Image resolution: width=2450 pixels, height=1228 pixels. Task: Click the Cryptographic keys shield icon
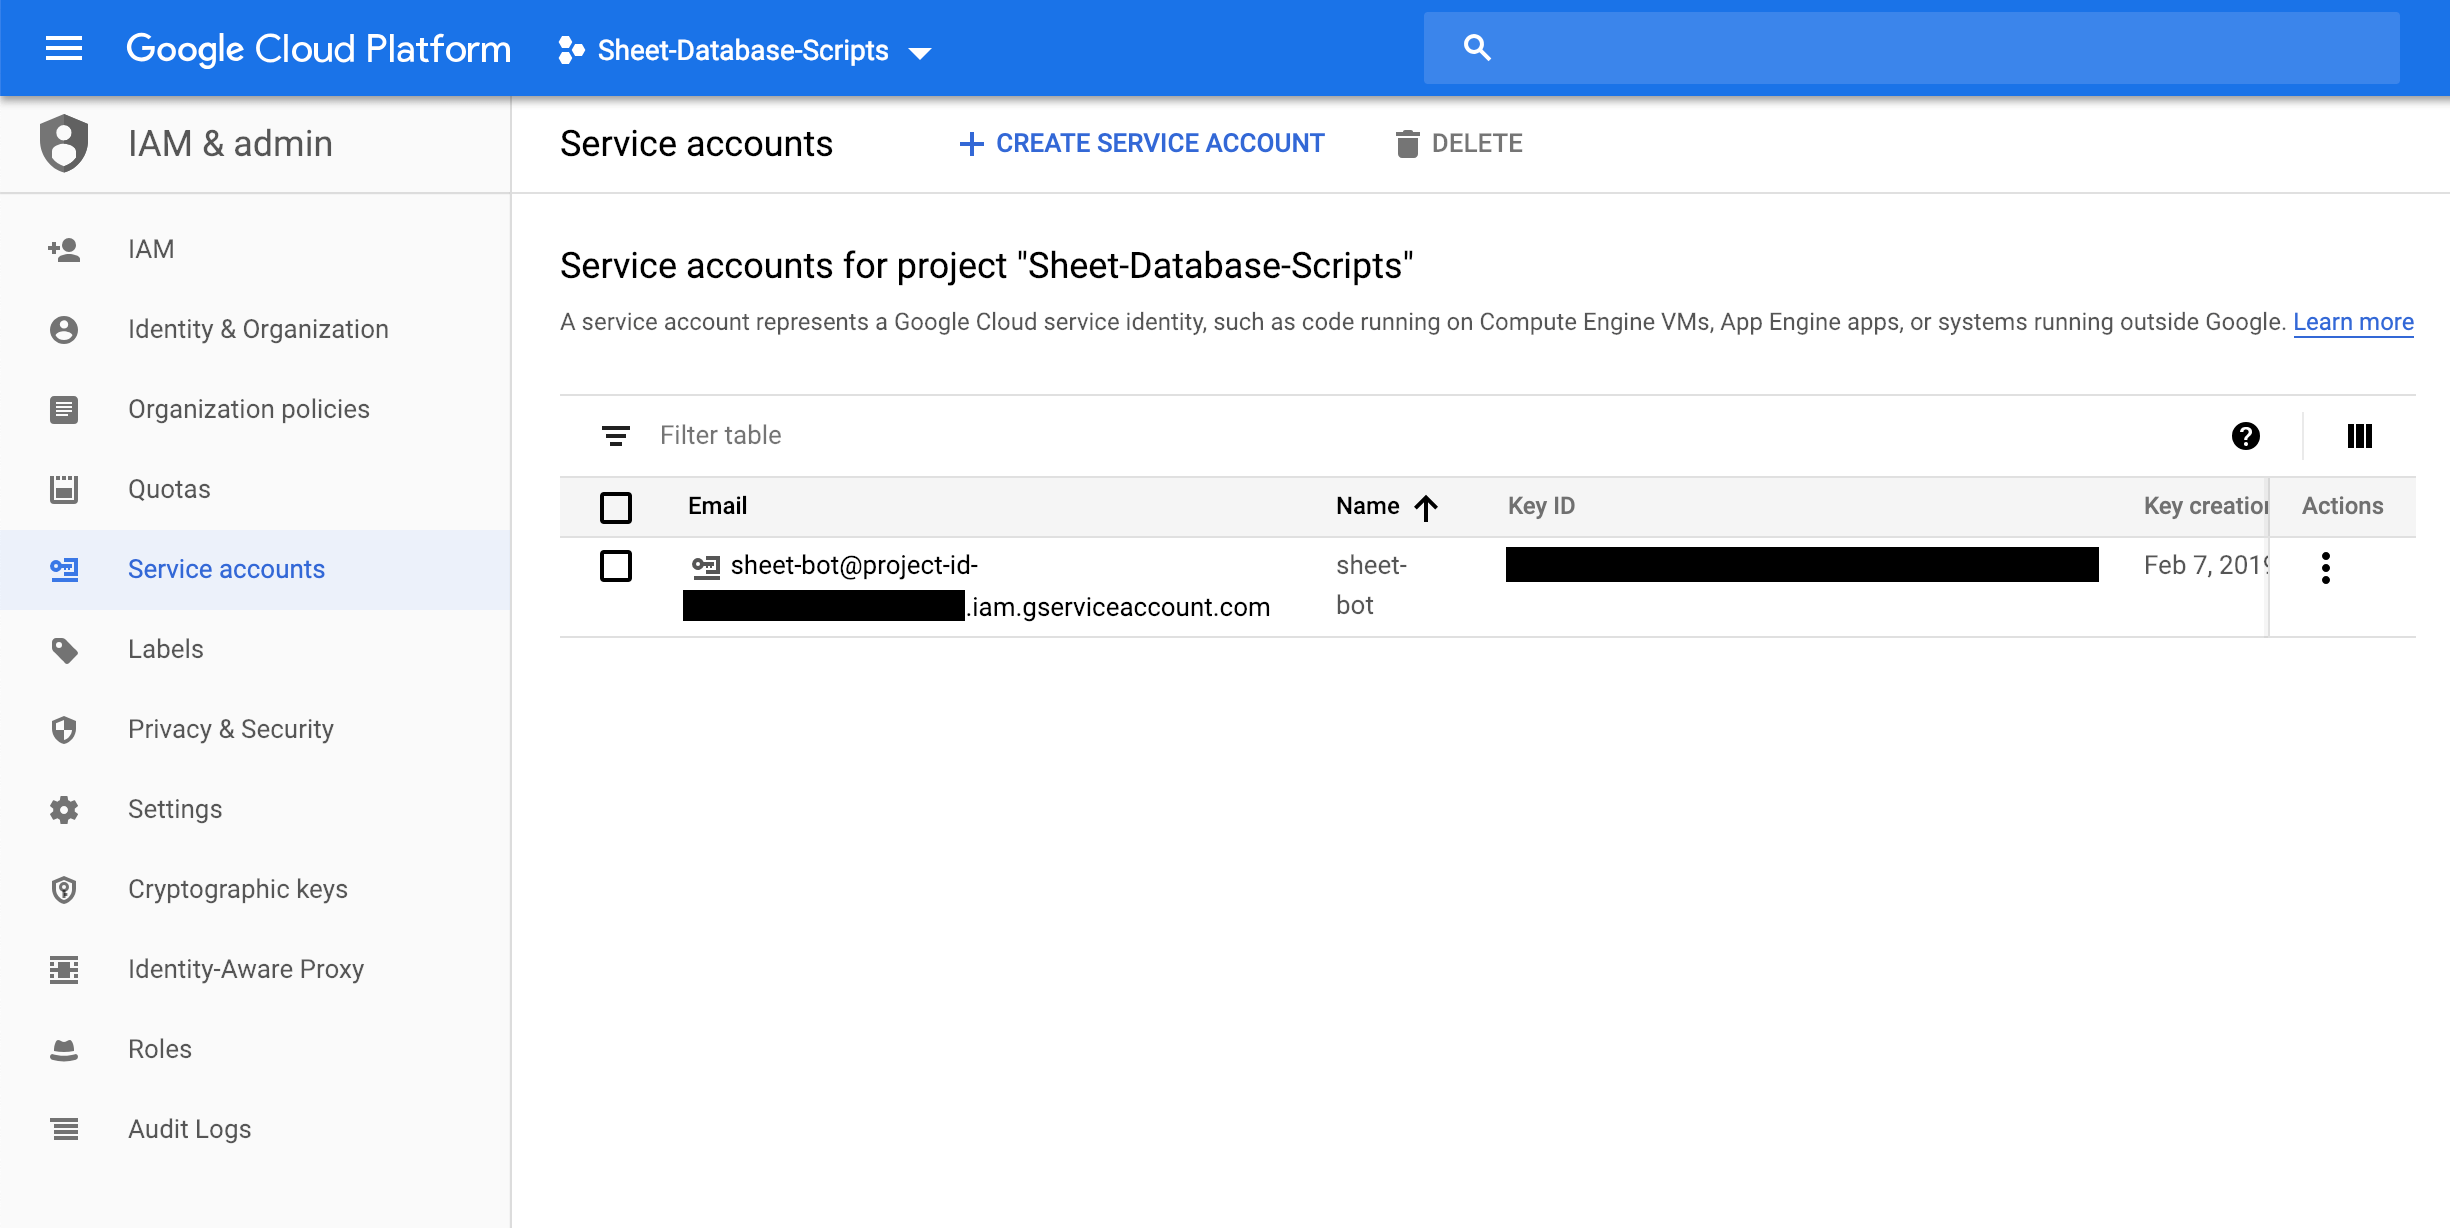coord(64,889)
